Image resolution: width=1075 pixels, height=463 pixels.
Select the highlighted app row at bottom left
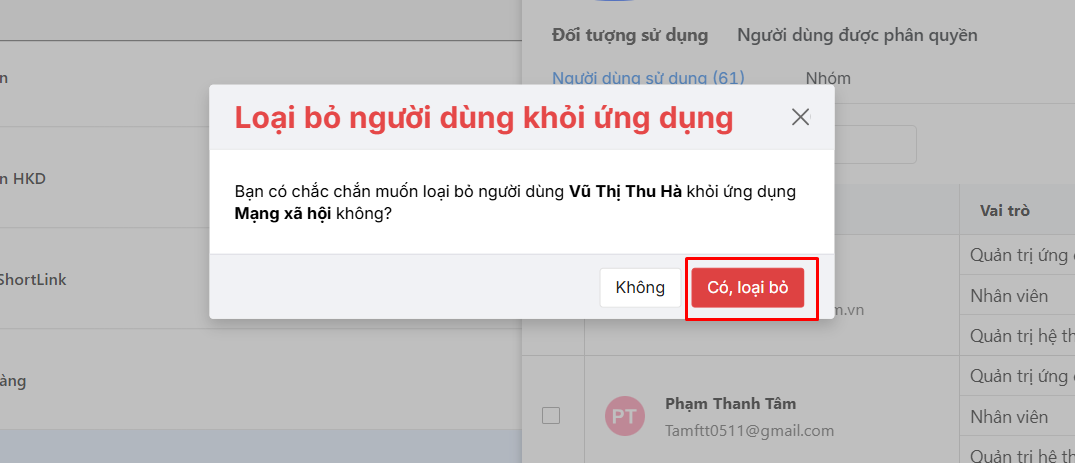pos(260,446)
